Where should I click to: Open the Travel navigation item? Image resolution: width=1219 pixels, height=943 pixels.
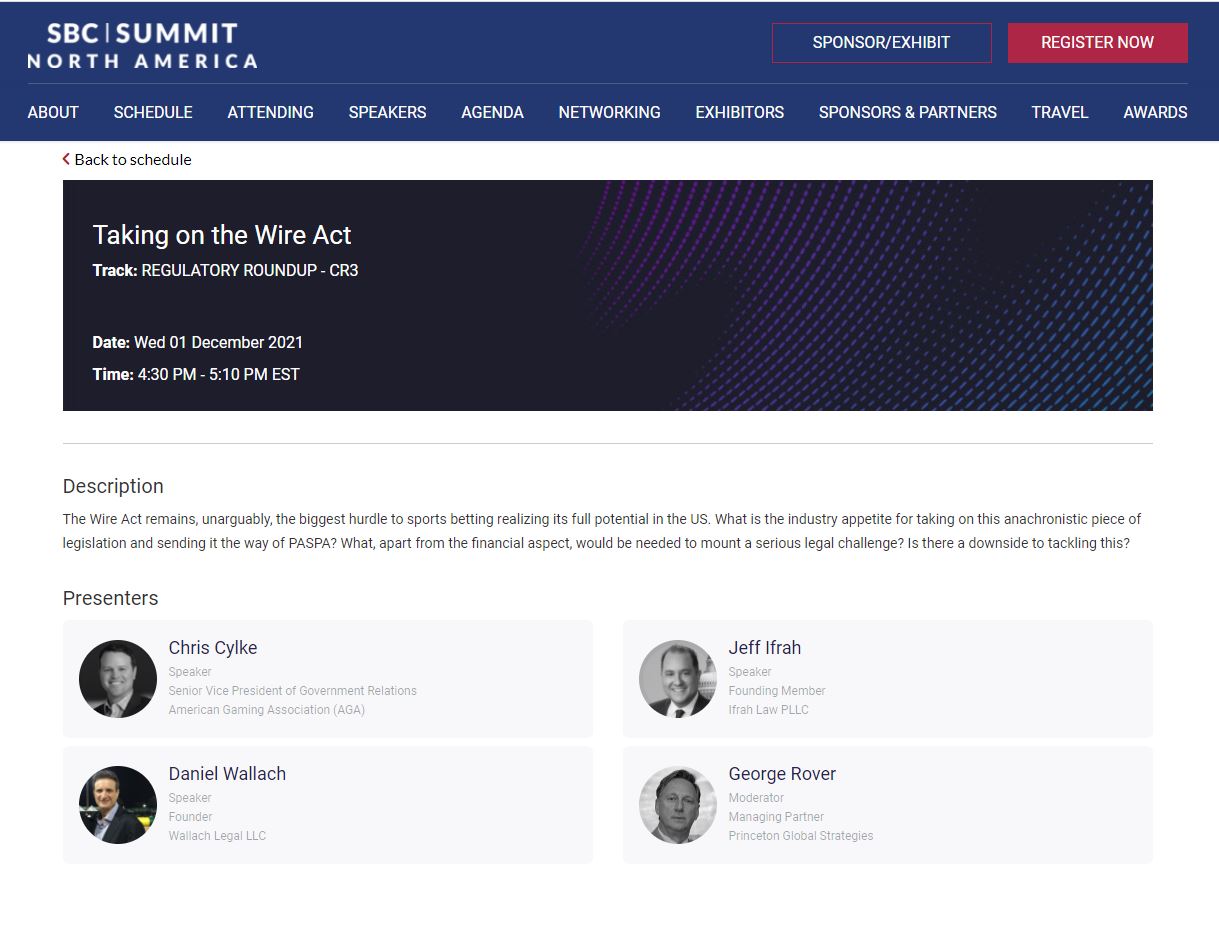click(x=1059, y=112)
